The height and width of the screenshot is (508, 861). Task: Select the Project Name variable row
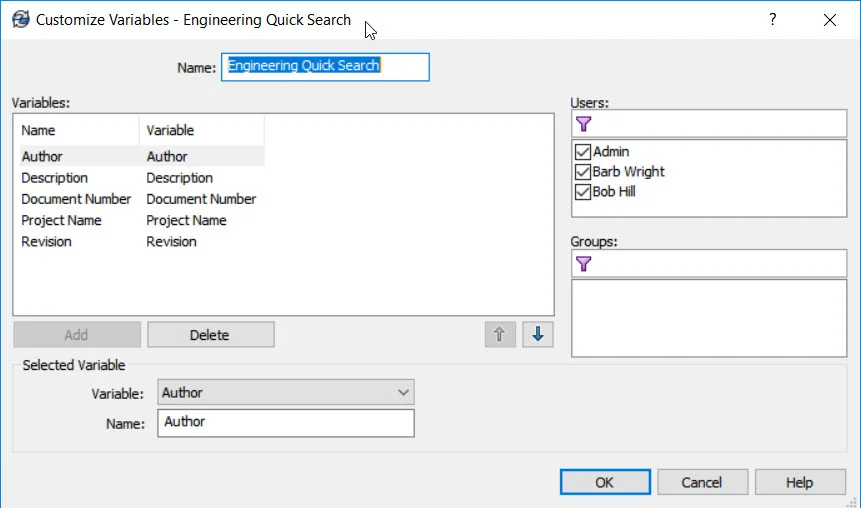(61, 220)
